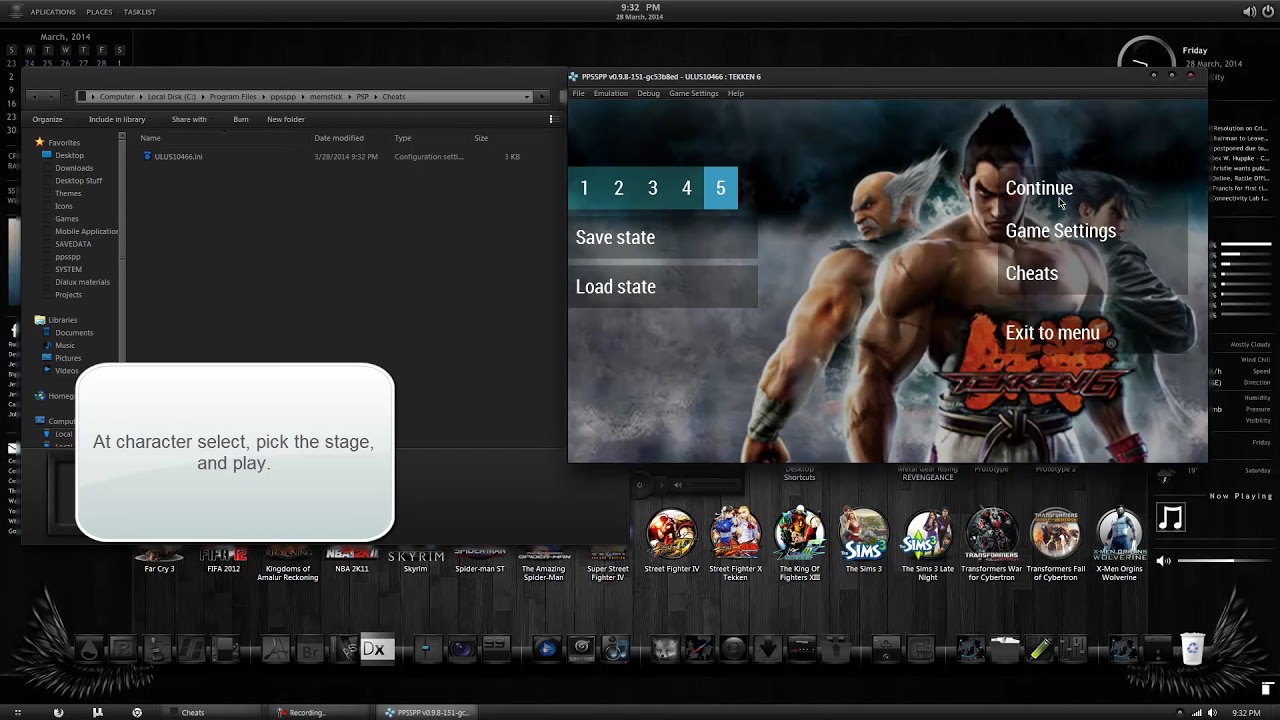The height and width of the screenshot is (720, 1280).
Task: Click Burn in Explorer toolbar
Action: (241, 119)
